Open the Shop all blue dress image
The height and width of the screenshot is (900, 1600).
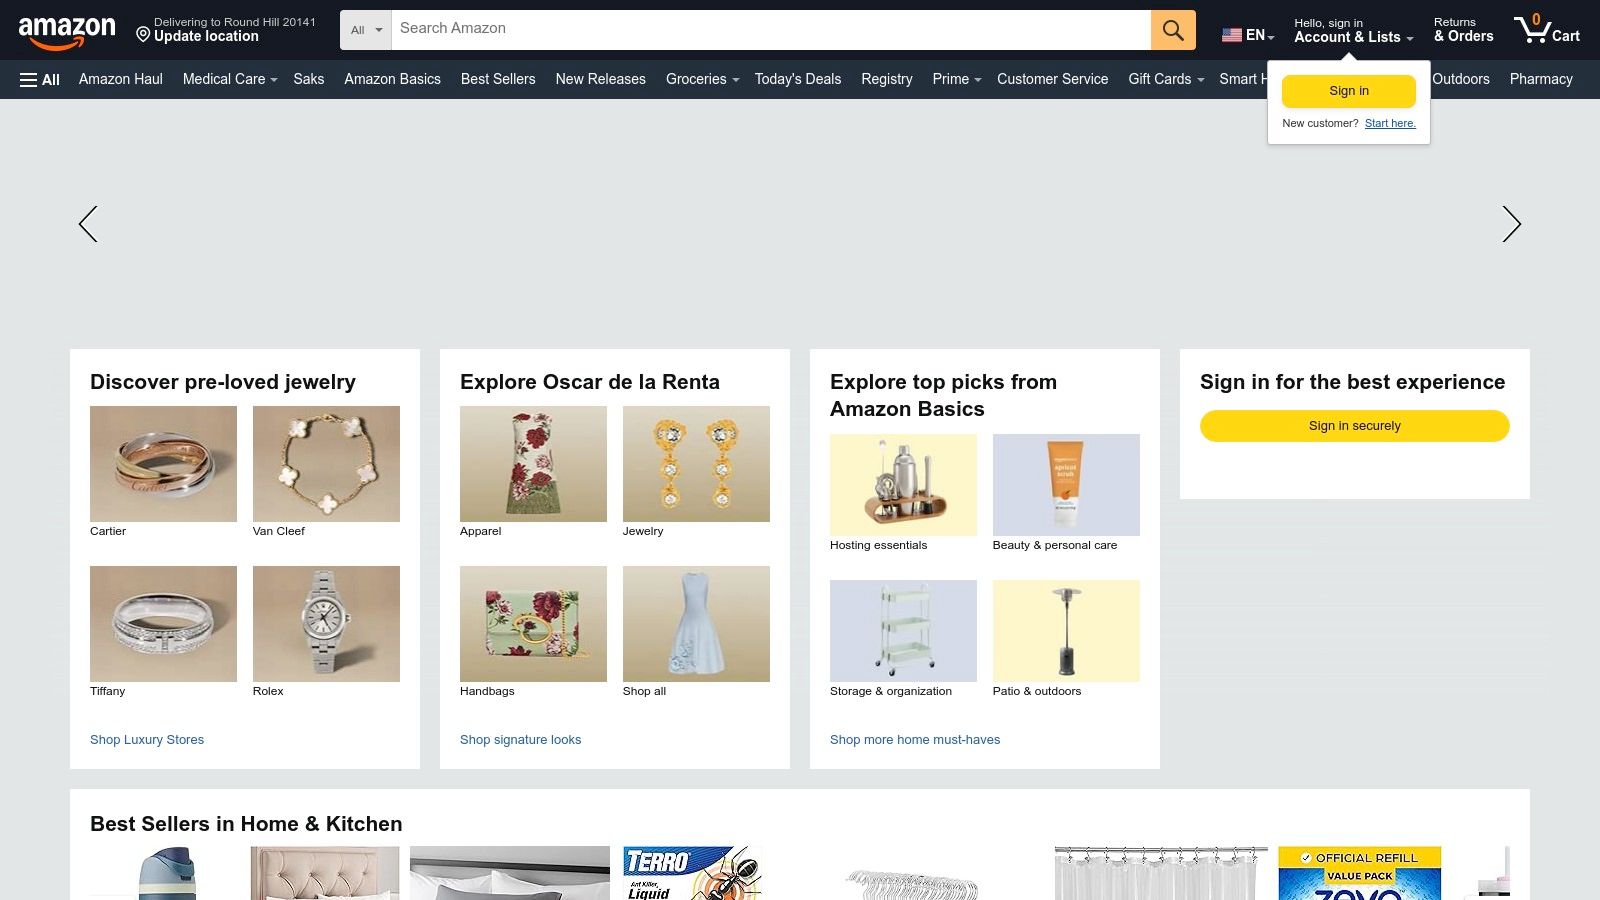pos(696,624)
